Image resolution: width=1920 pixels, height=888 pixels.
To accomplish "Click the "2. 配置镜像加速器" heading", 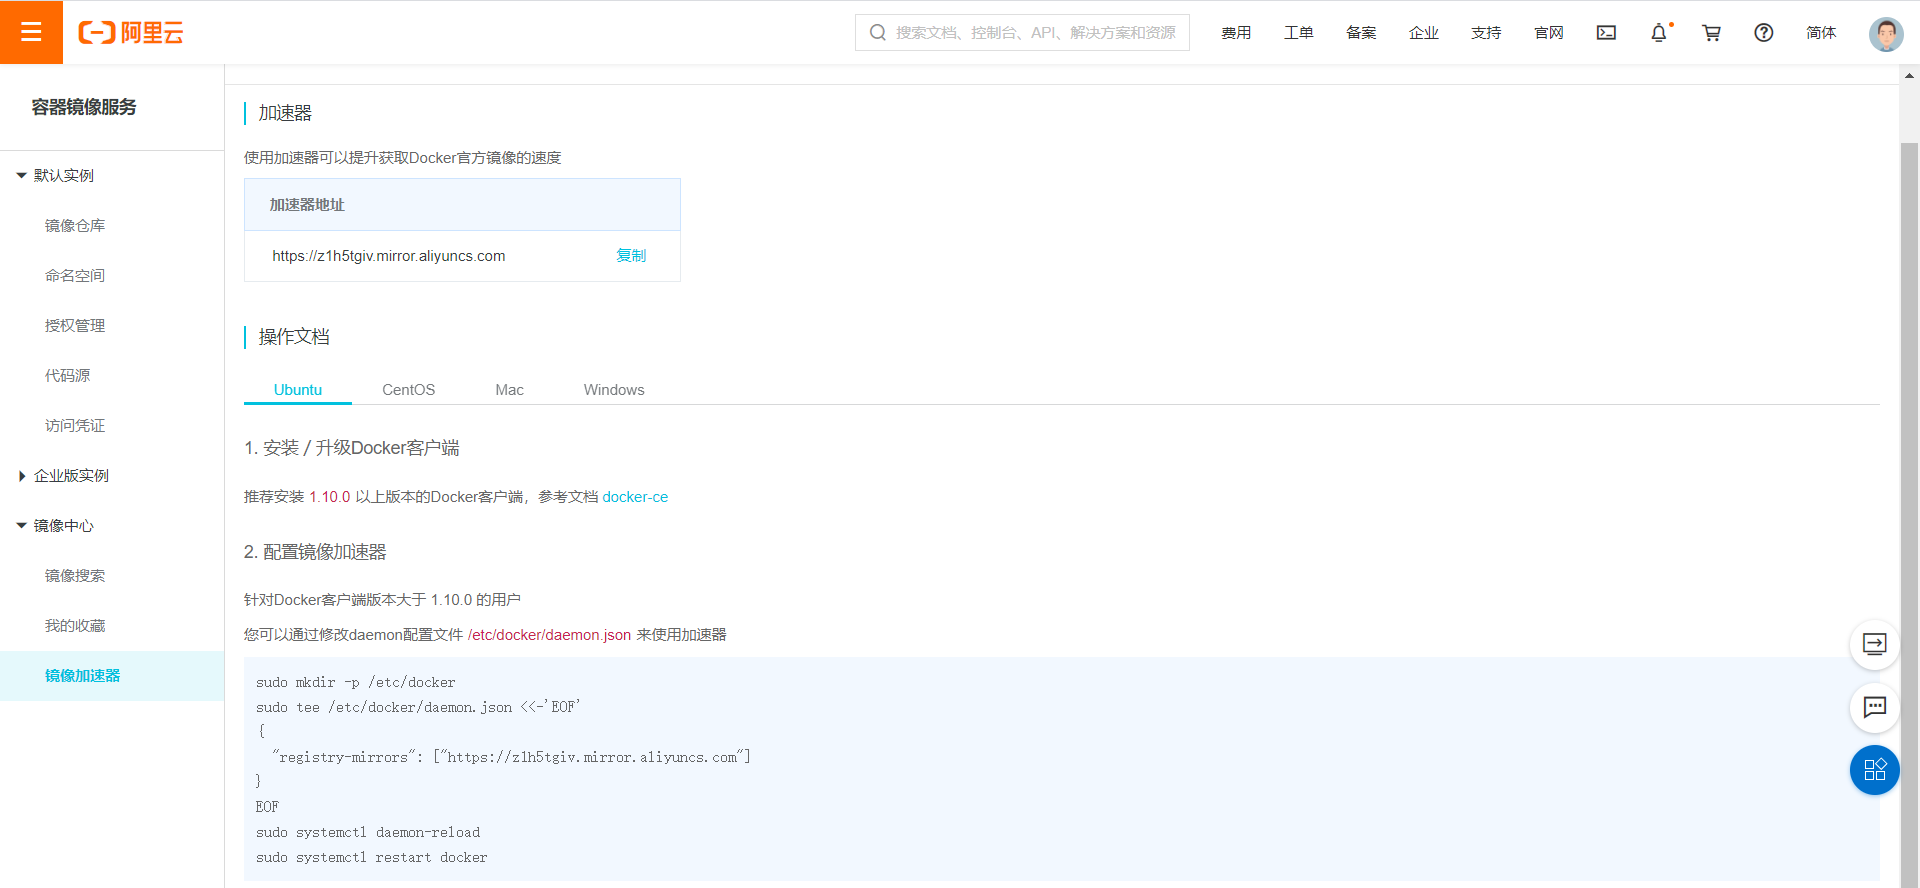I will pos(315,552).
